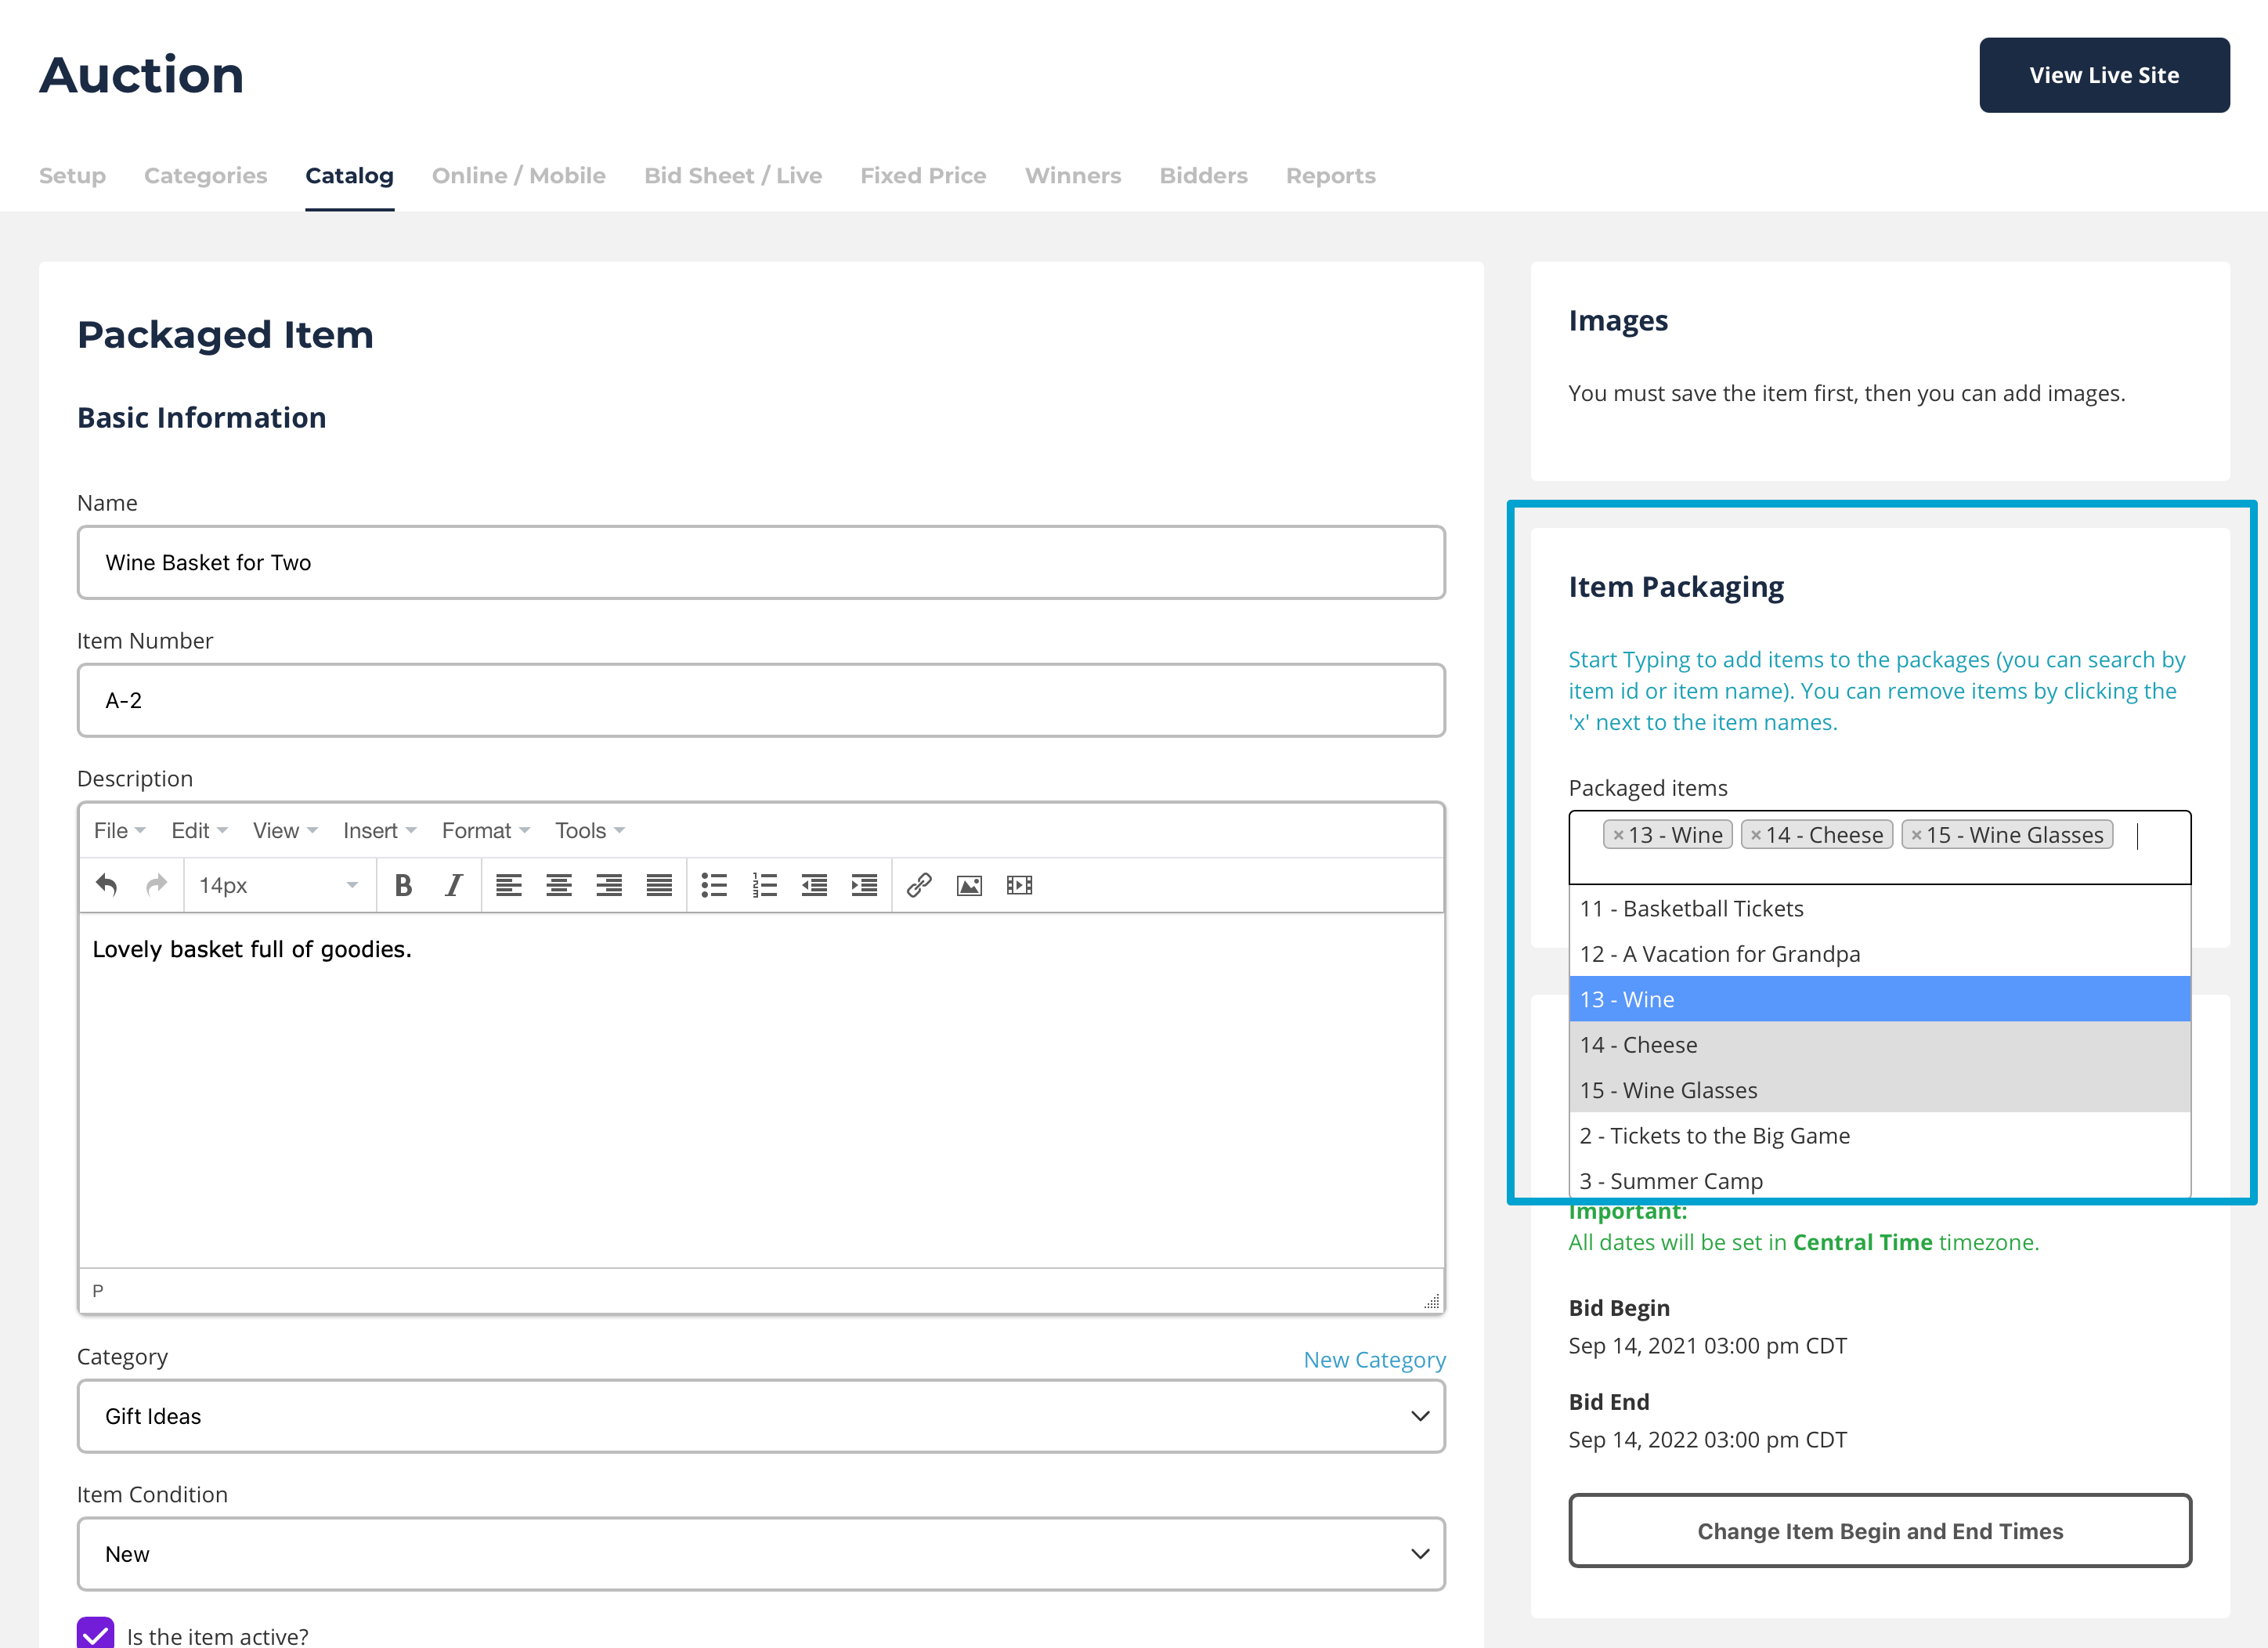
Task: Switch to the Winners tab
Action: [1072, 176]
